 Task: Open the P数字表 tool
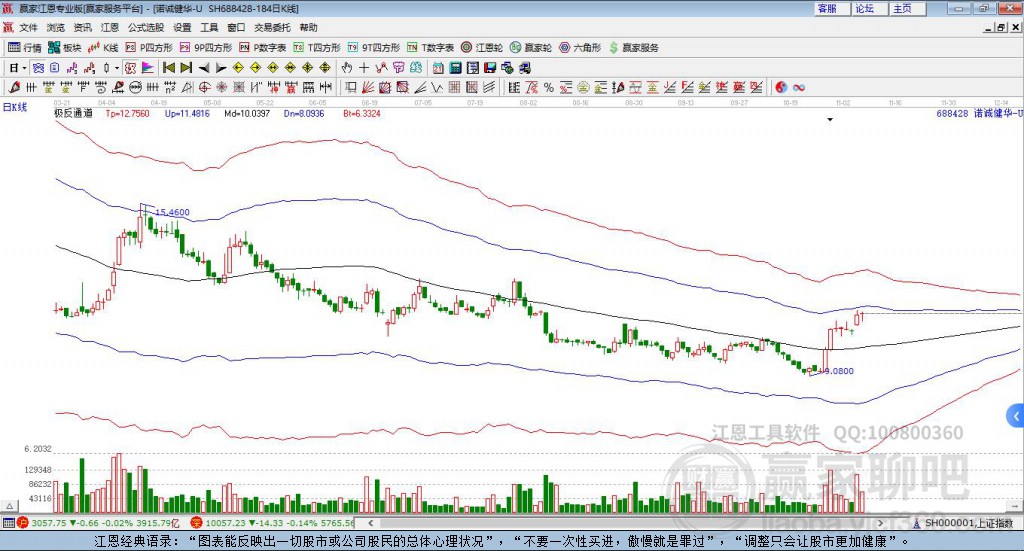click(263, 48)
